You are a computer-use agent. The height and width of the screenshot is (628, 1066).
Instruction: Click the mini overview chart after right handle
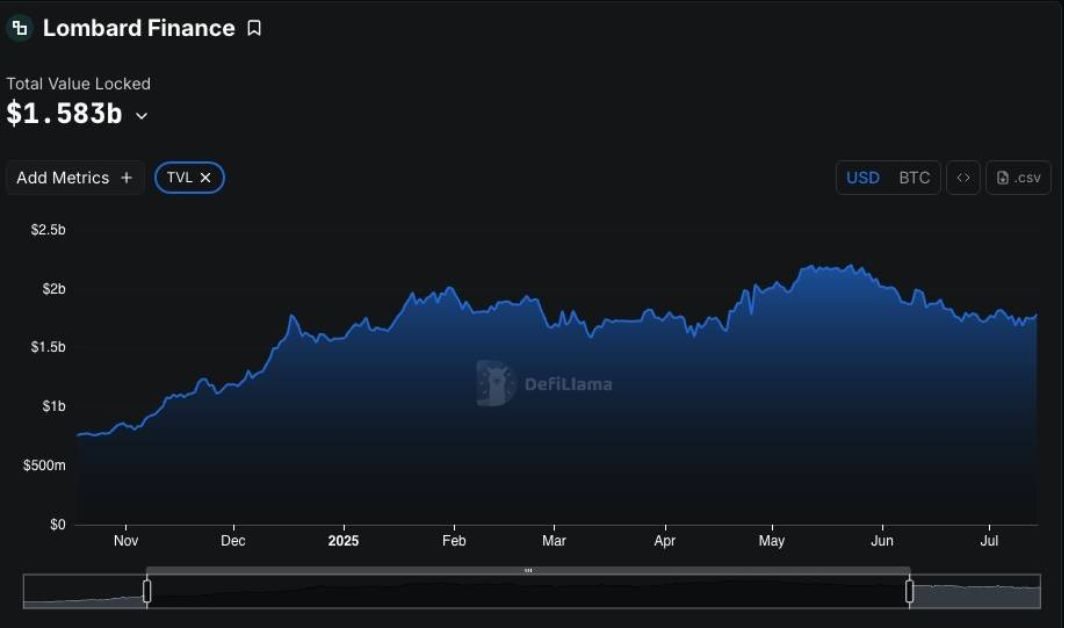[x=977, y=591]
